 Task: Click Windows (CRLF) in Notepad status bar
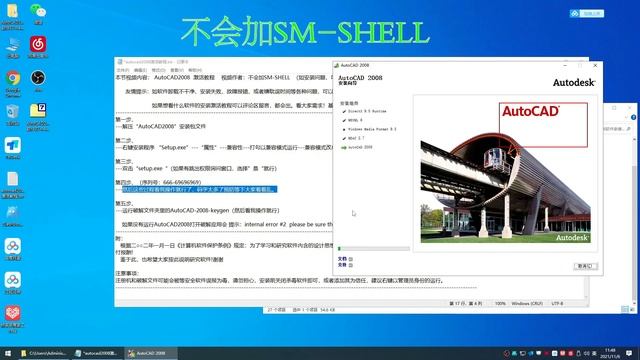527,304
